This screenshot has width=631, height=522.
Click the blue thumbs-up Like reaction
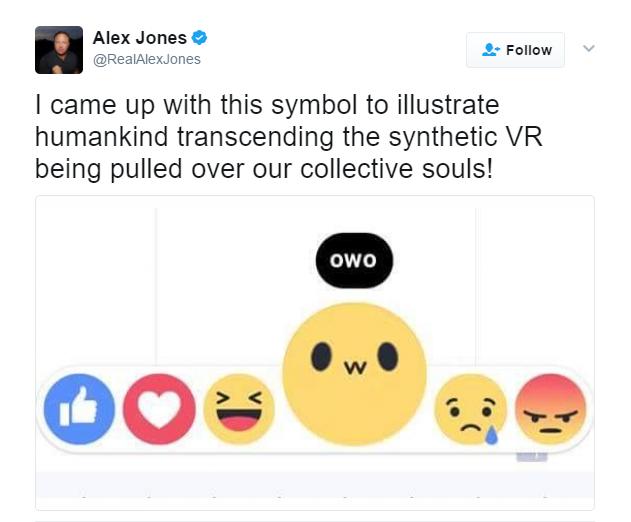tap(79, 409)
